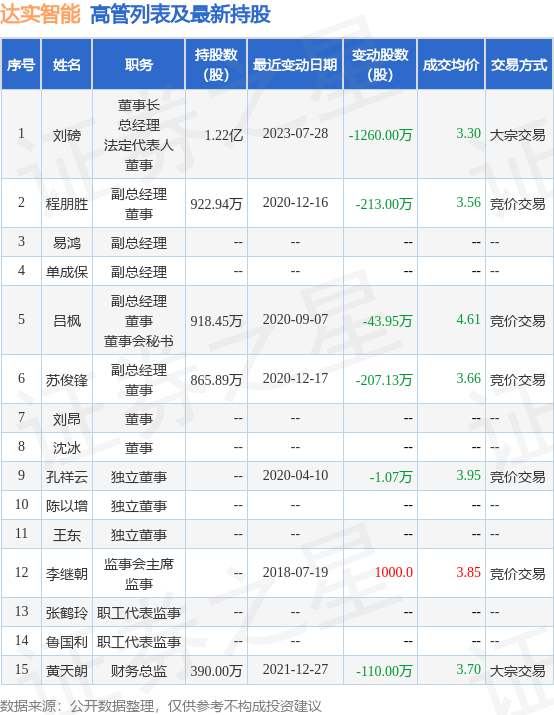Viewport: 554px width, 715px height.
Task: Click the name 沈冰
Action: coord(67,448)
